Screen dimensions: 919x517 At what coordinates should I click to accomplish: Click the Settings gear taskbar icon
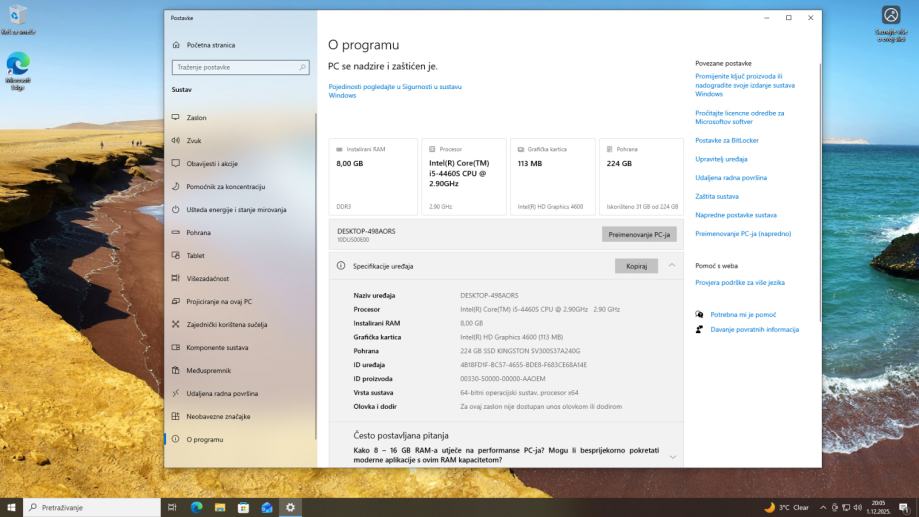[x=290, y=508]
